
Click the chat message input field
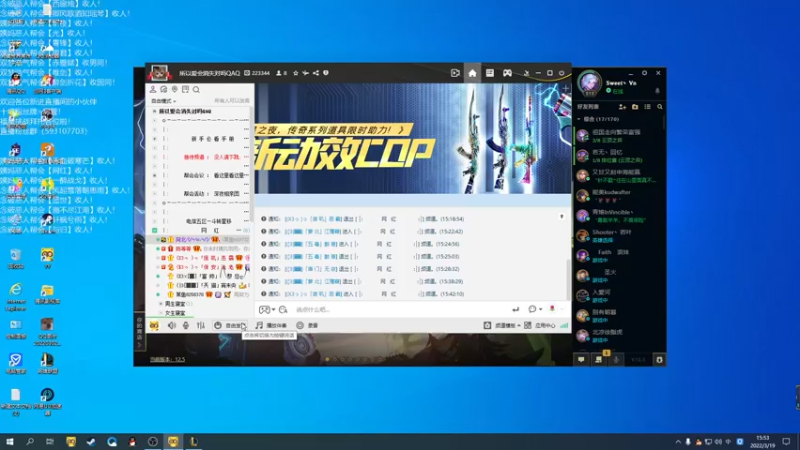401,310
